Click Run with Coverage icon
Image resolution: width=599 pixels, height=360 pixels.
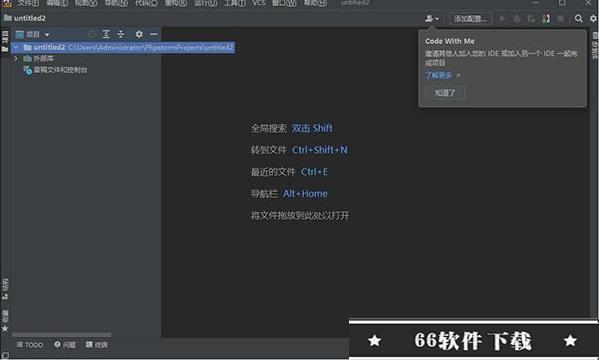pyautogui.click(x=531, y=18)
